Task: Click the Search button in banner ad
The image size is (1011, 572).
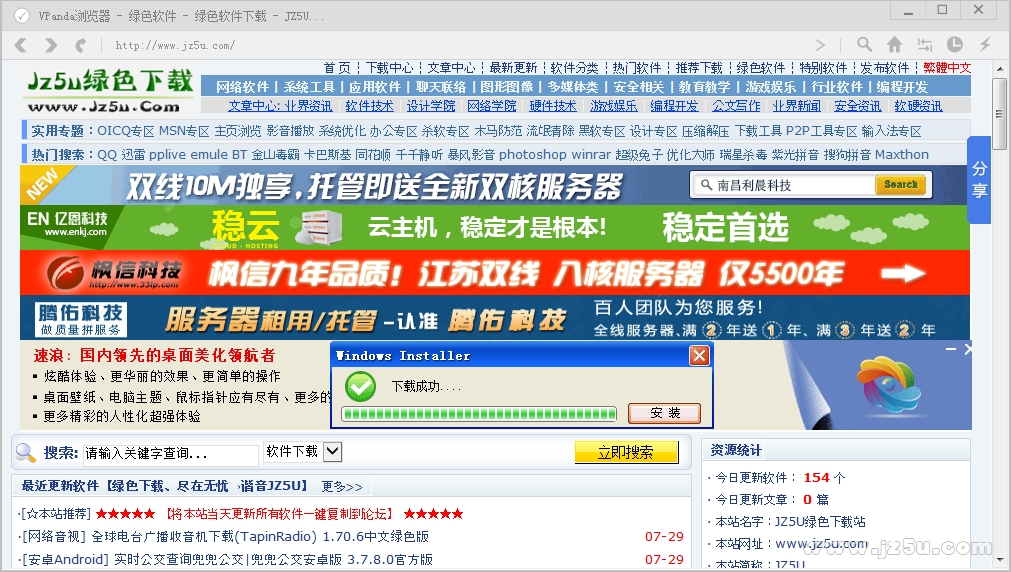Action: pyautogui.click(x=900, y=184)
